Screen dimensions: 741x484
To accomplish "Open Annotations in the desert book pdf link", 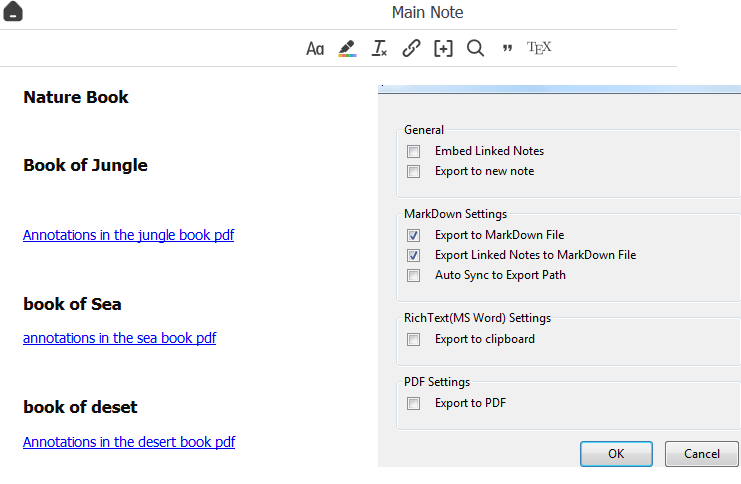I will click(x=129, y=442).
